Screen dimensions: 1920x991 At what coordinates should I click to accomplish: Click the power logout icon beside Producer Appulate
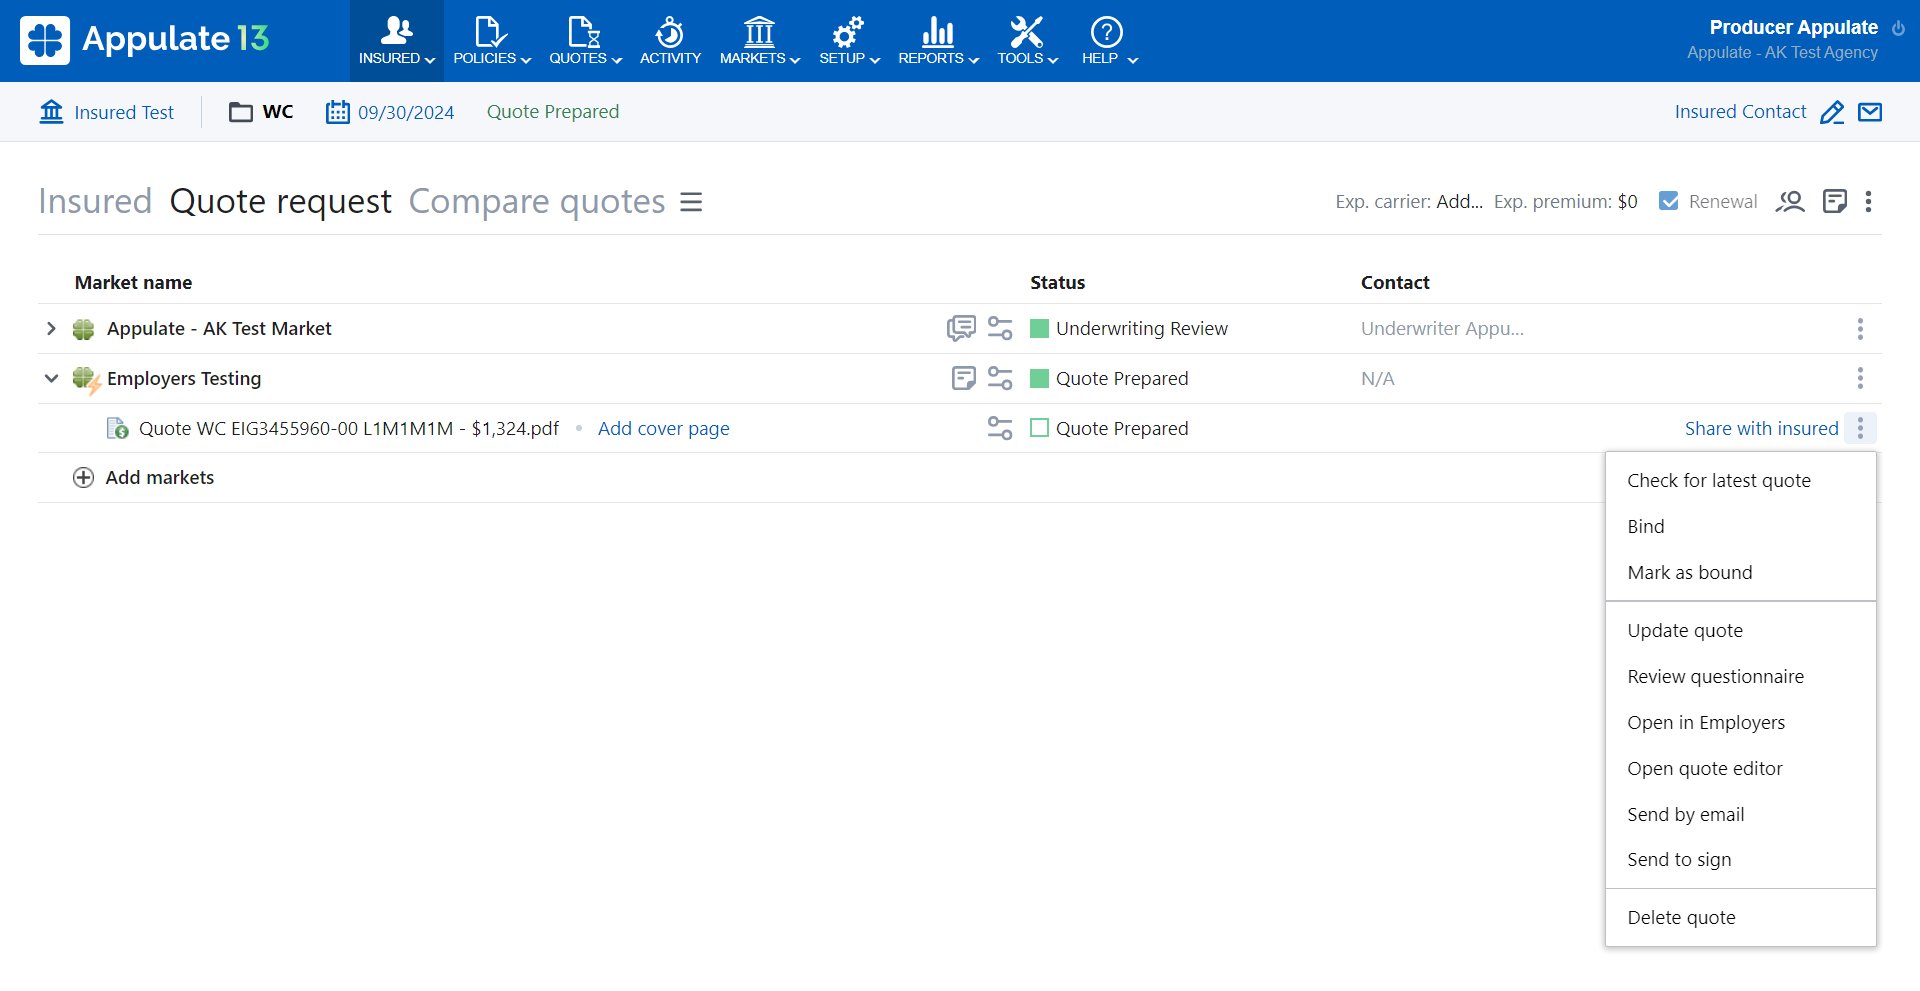[1898, 28]
